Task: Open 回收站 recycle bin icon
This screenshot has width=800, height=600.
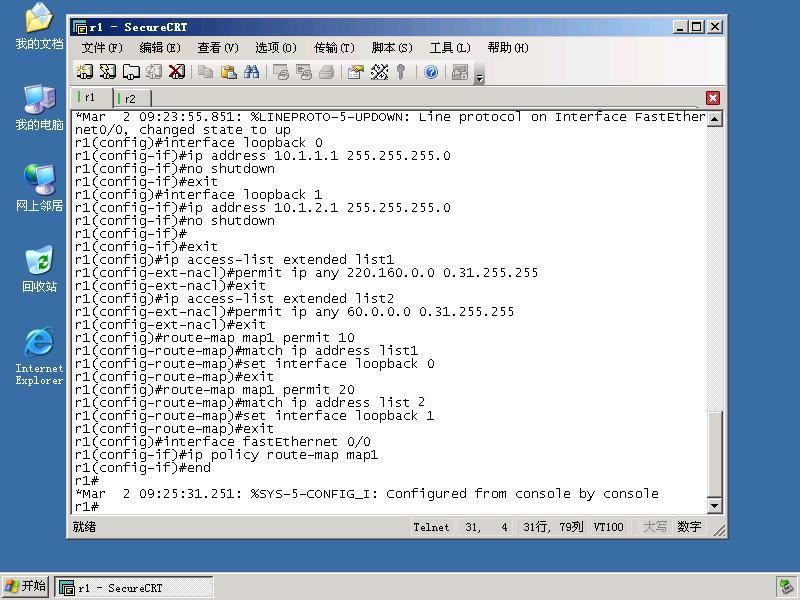Action: (x=39, y=269)
